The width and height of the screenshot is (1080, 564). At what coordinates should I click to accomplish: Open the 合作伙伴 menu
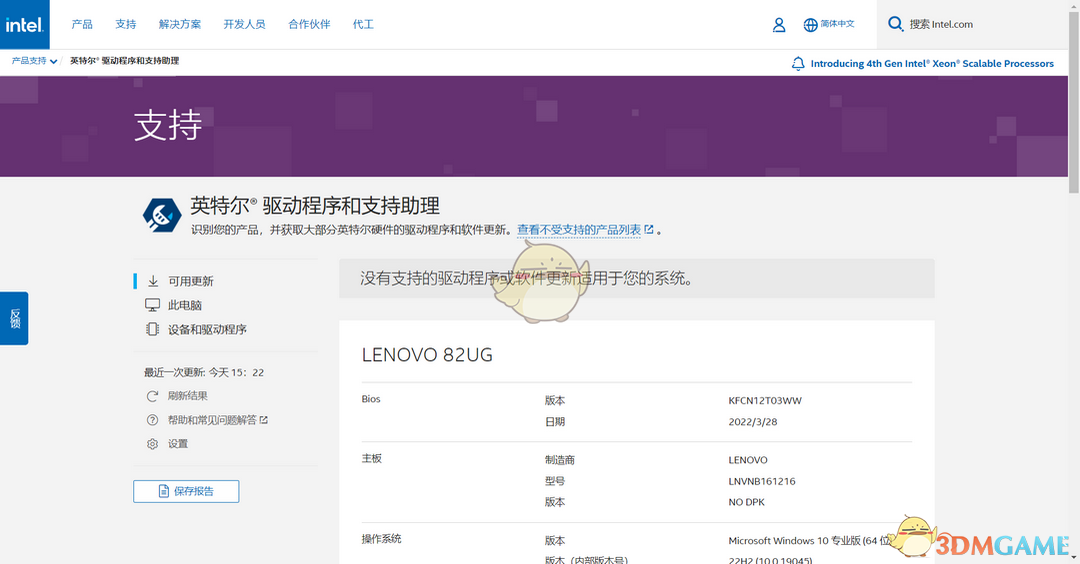309,24
